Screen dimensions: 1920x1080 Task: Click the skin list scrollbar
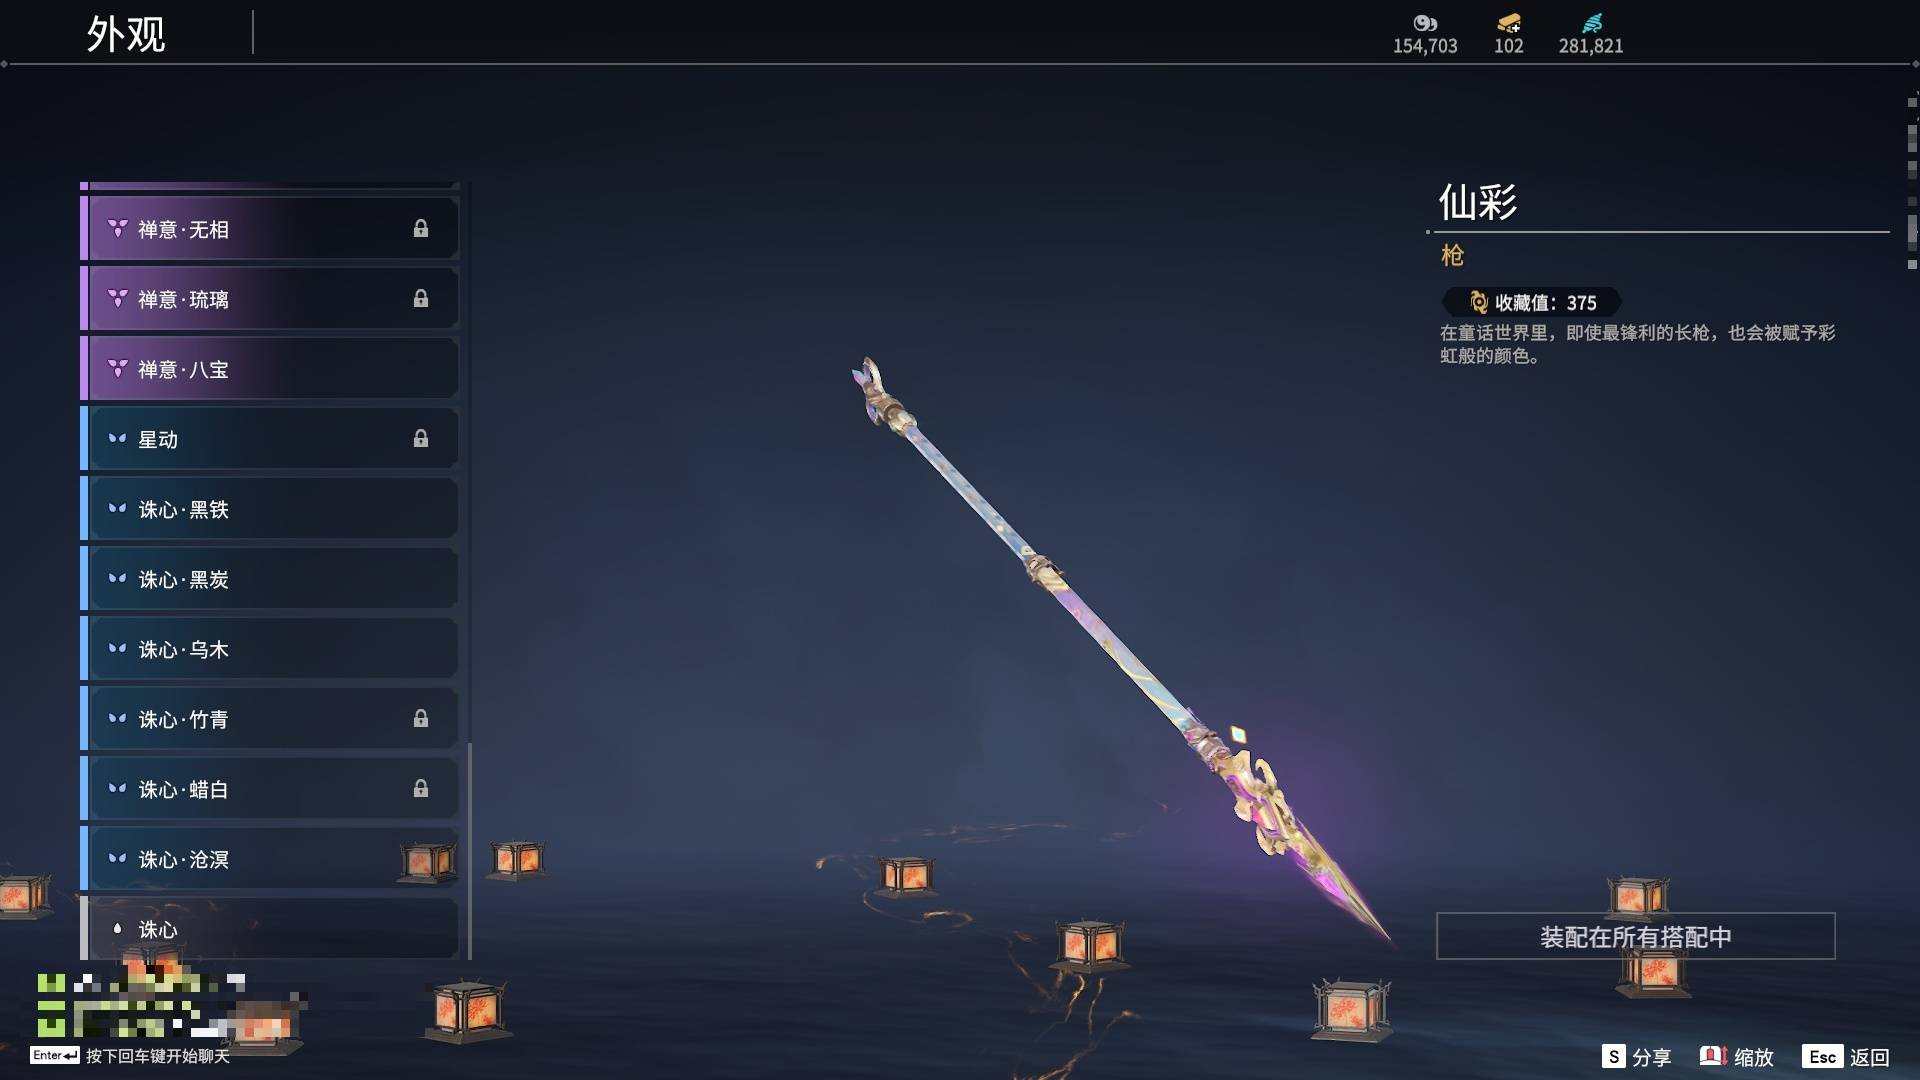click(469, 850)
